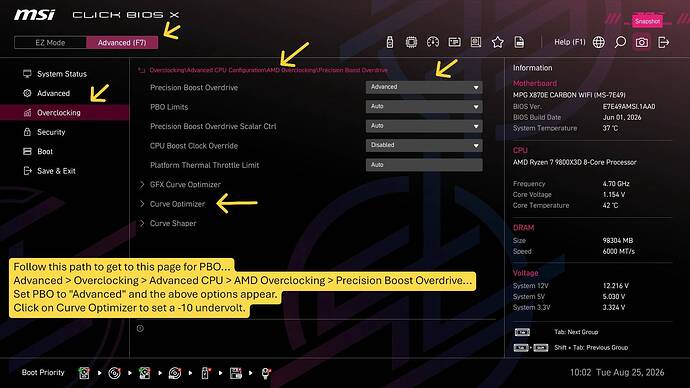690x388 pixels.
Task: Click the date and time in the bottom bar
Action: pyautogui.click(x=617, y=373)
